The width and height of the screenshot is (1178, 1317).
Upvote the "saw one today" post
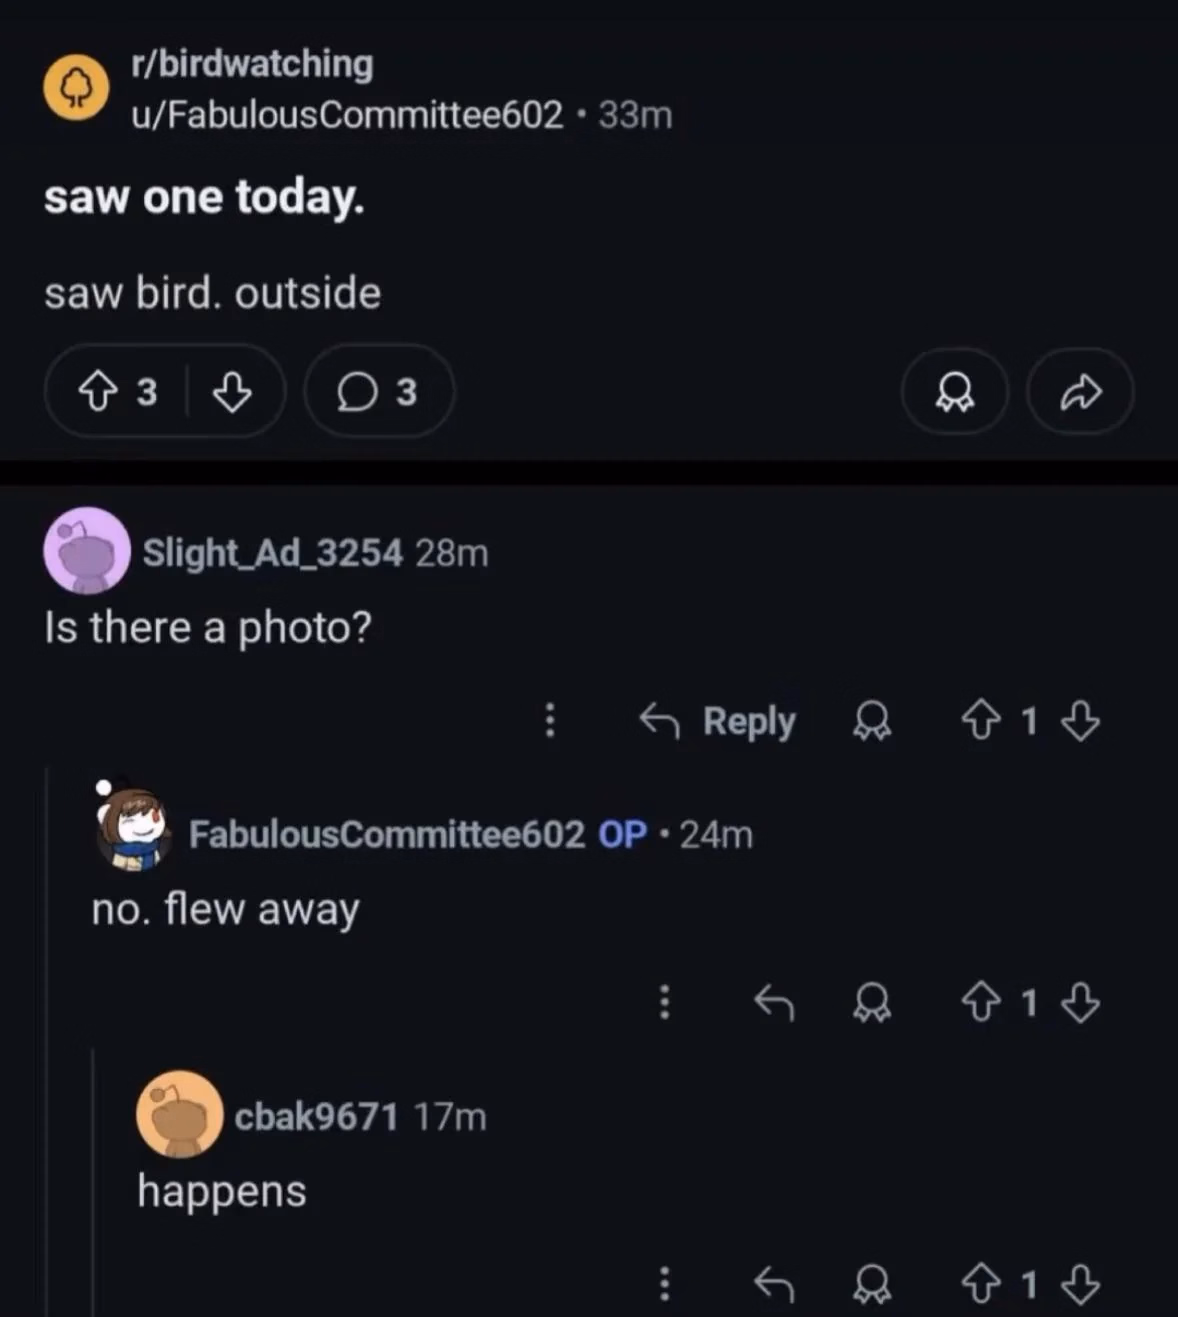pos(97,392)
